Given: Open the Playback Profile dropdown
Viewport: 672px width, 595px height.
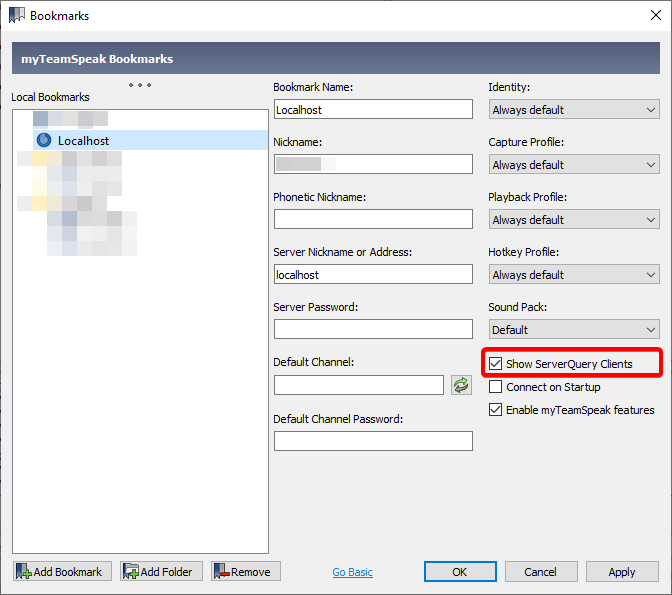Looking at the screenshot, I should pyautogui.click(x=574, y=220).
